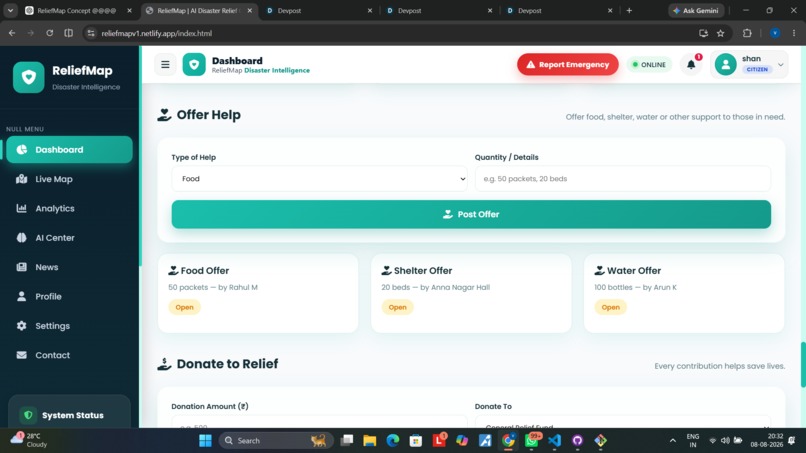Open Profile in sidebar
Viewport: 806px width, 453px height.
click(x=69, y=296)
